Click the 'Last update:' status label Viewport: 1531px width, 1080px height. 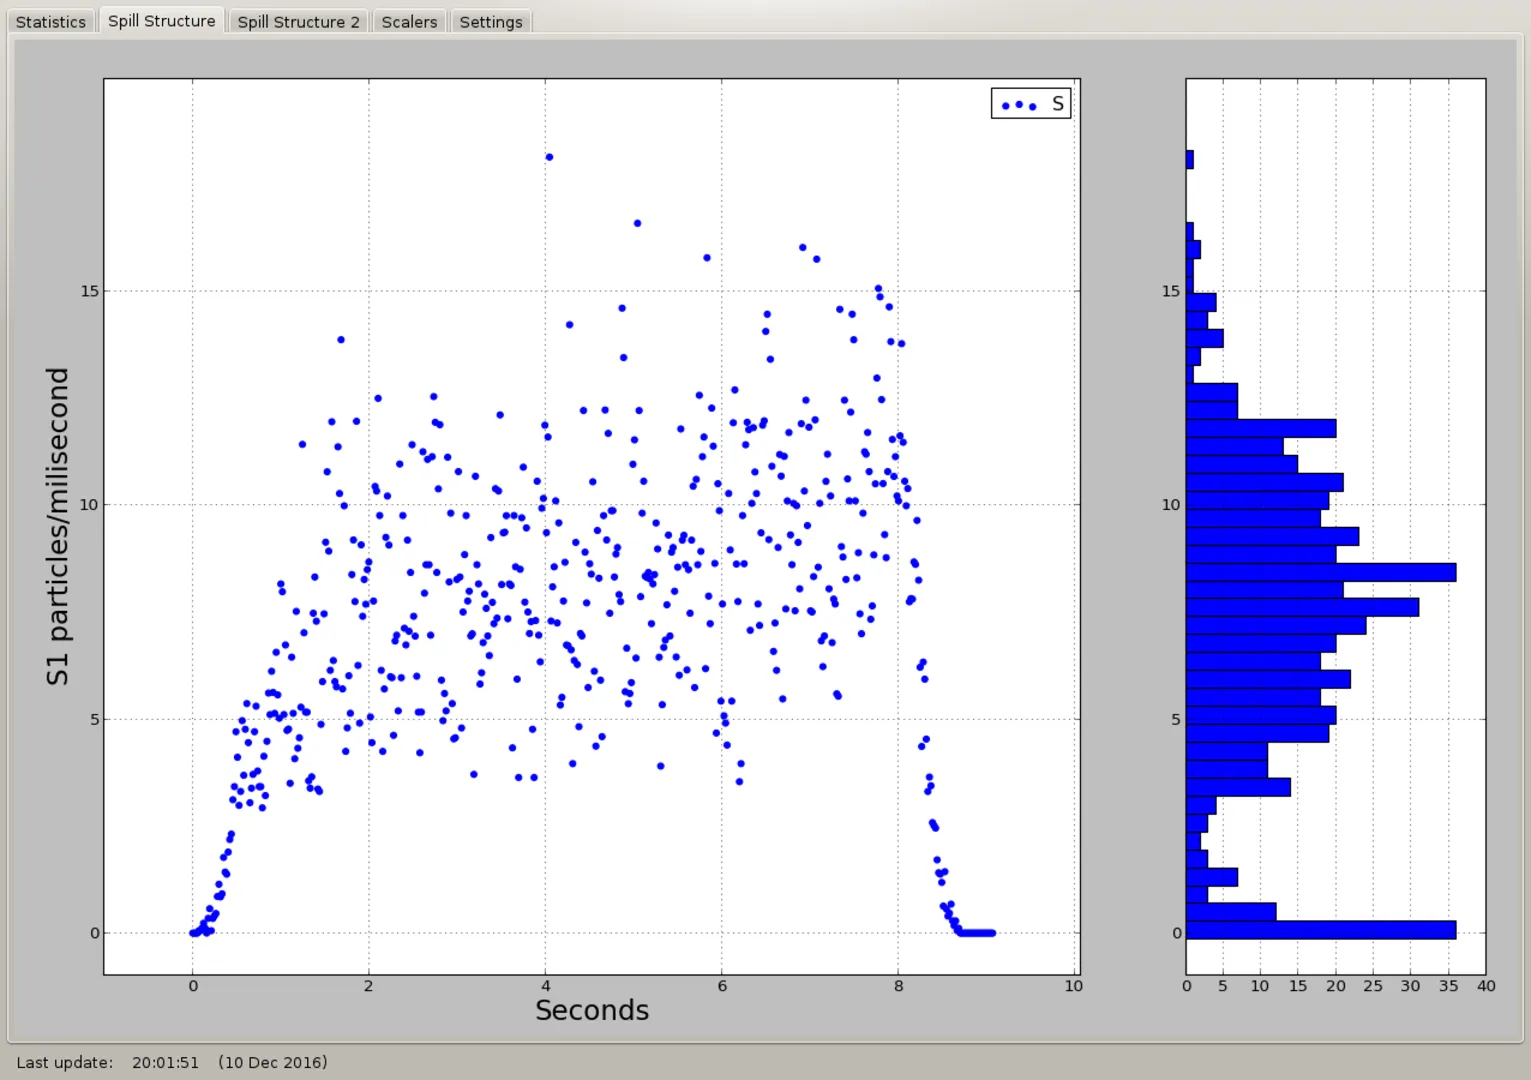tap(65, 1062)
